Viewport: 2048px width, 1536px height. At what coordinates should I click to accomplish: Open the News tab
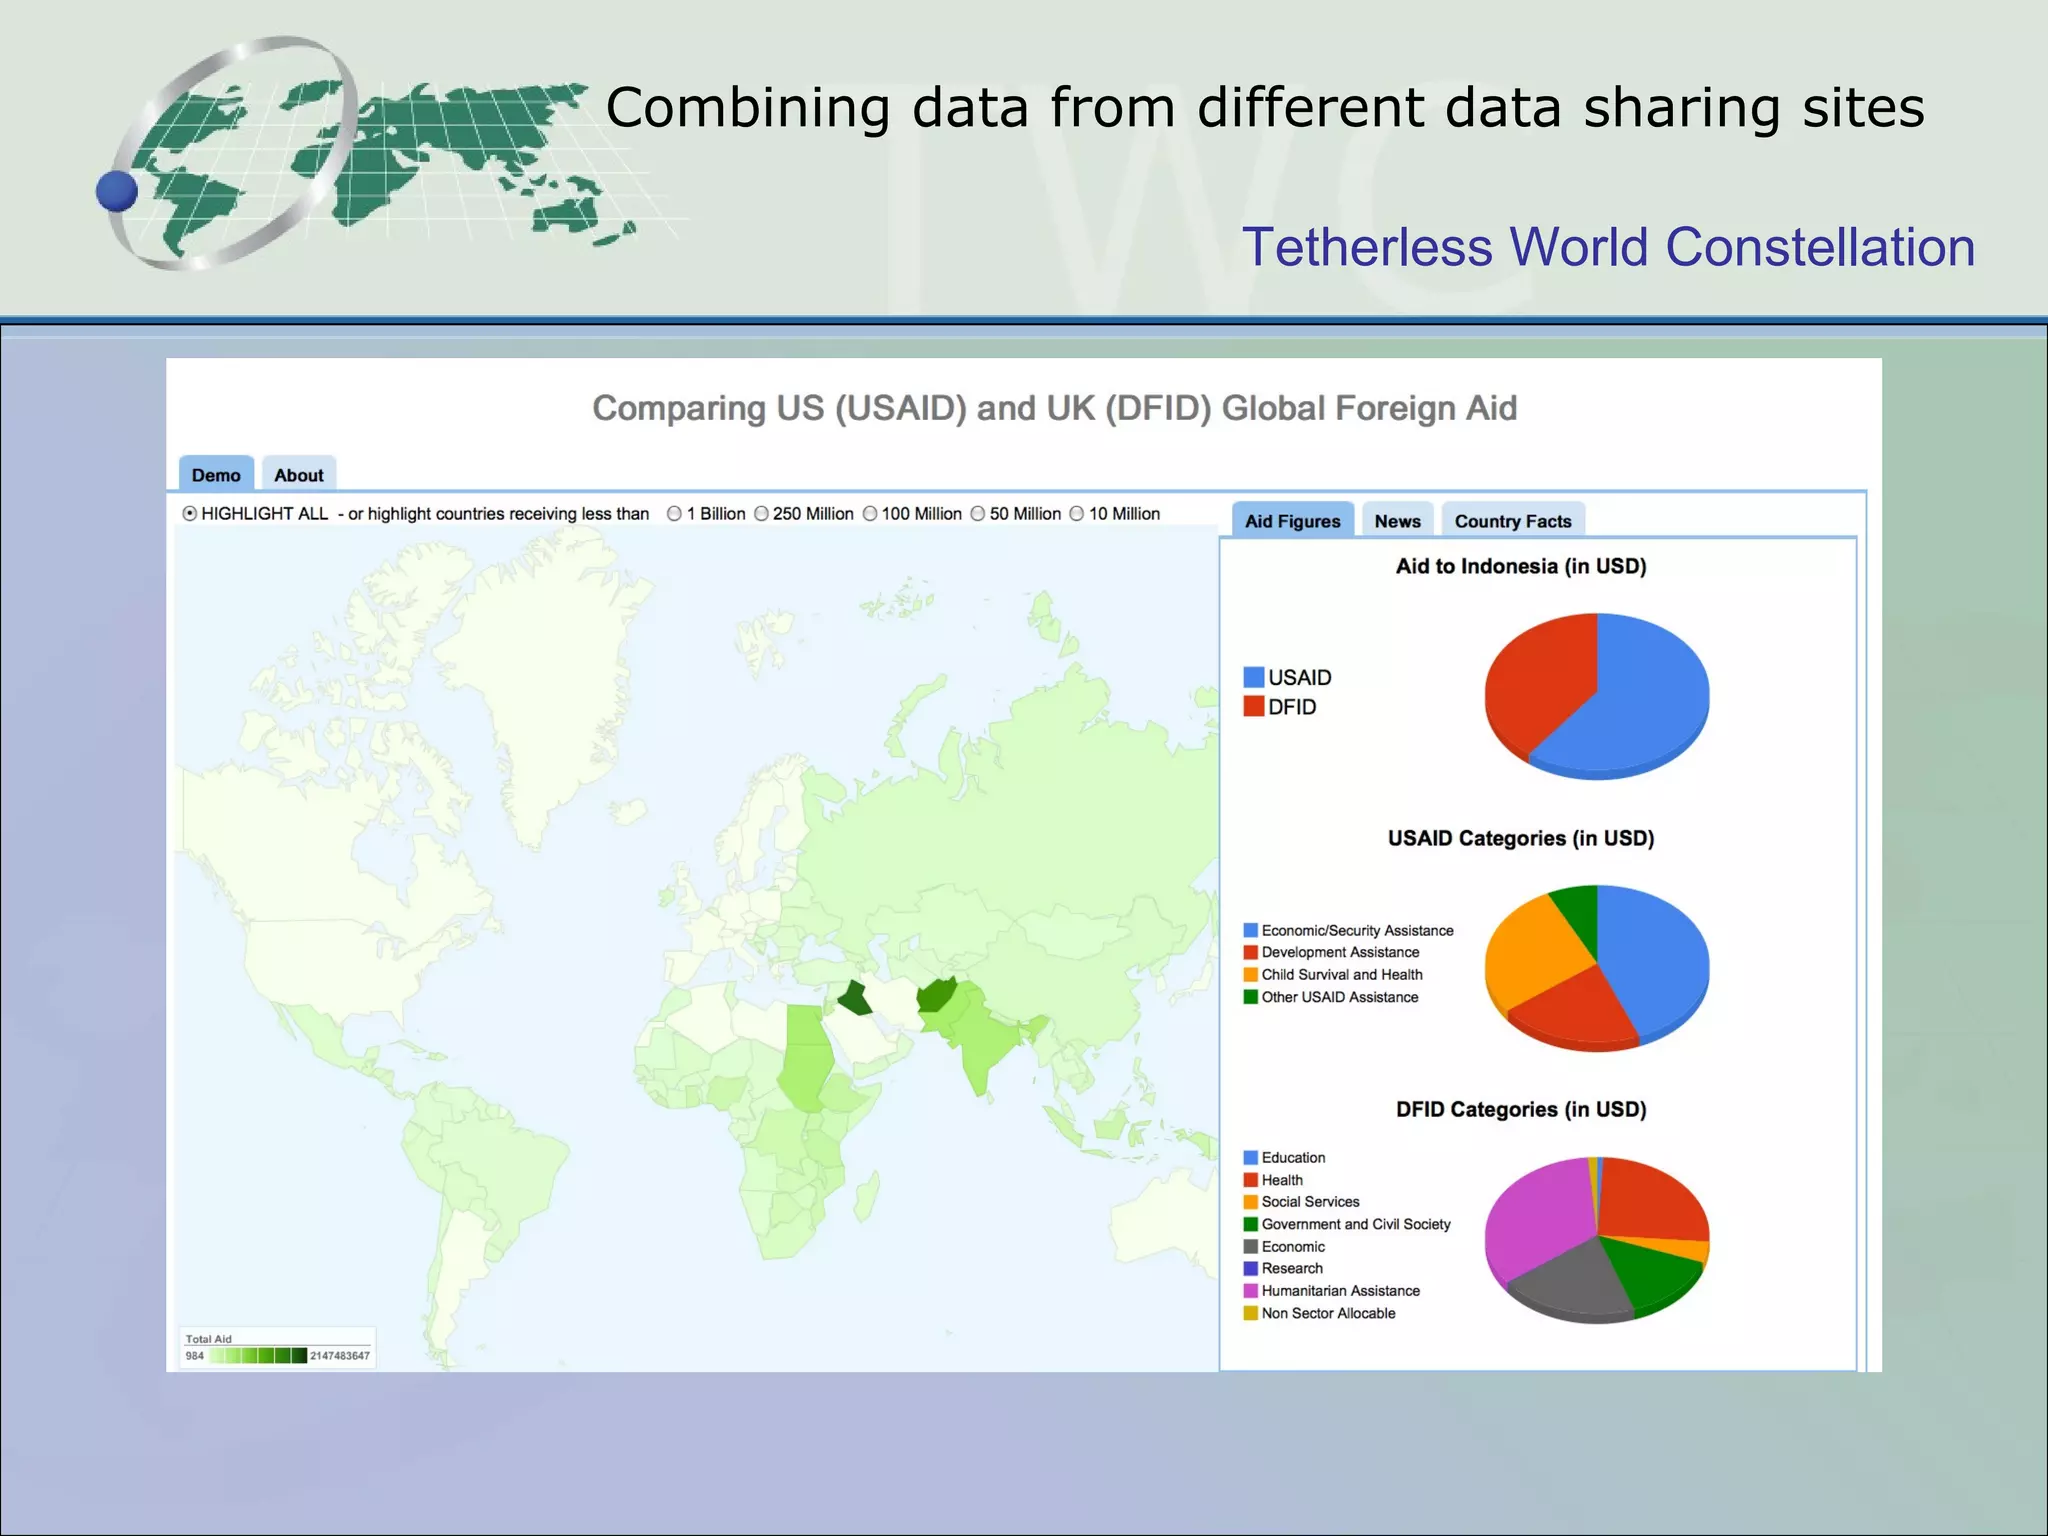tap(1397, 521)
